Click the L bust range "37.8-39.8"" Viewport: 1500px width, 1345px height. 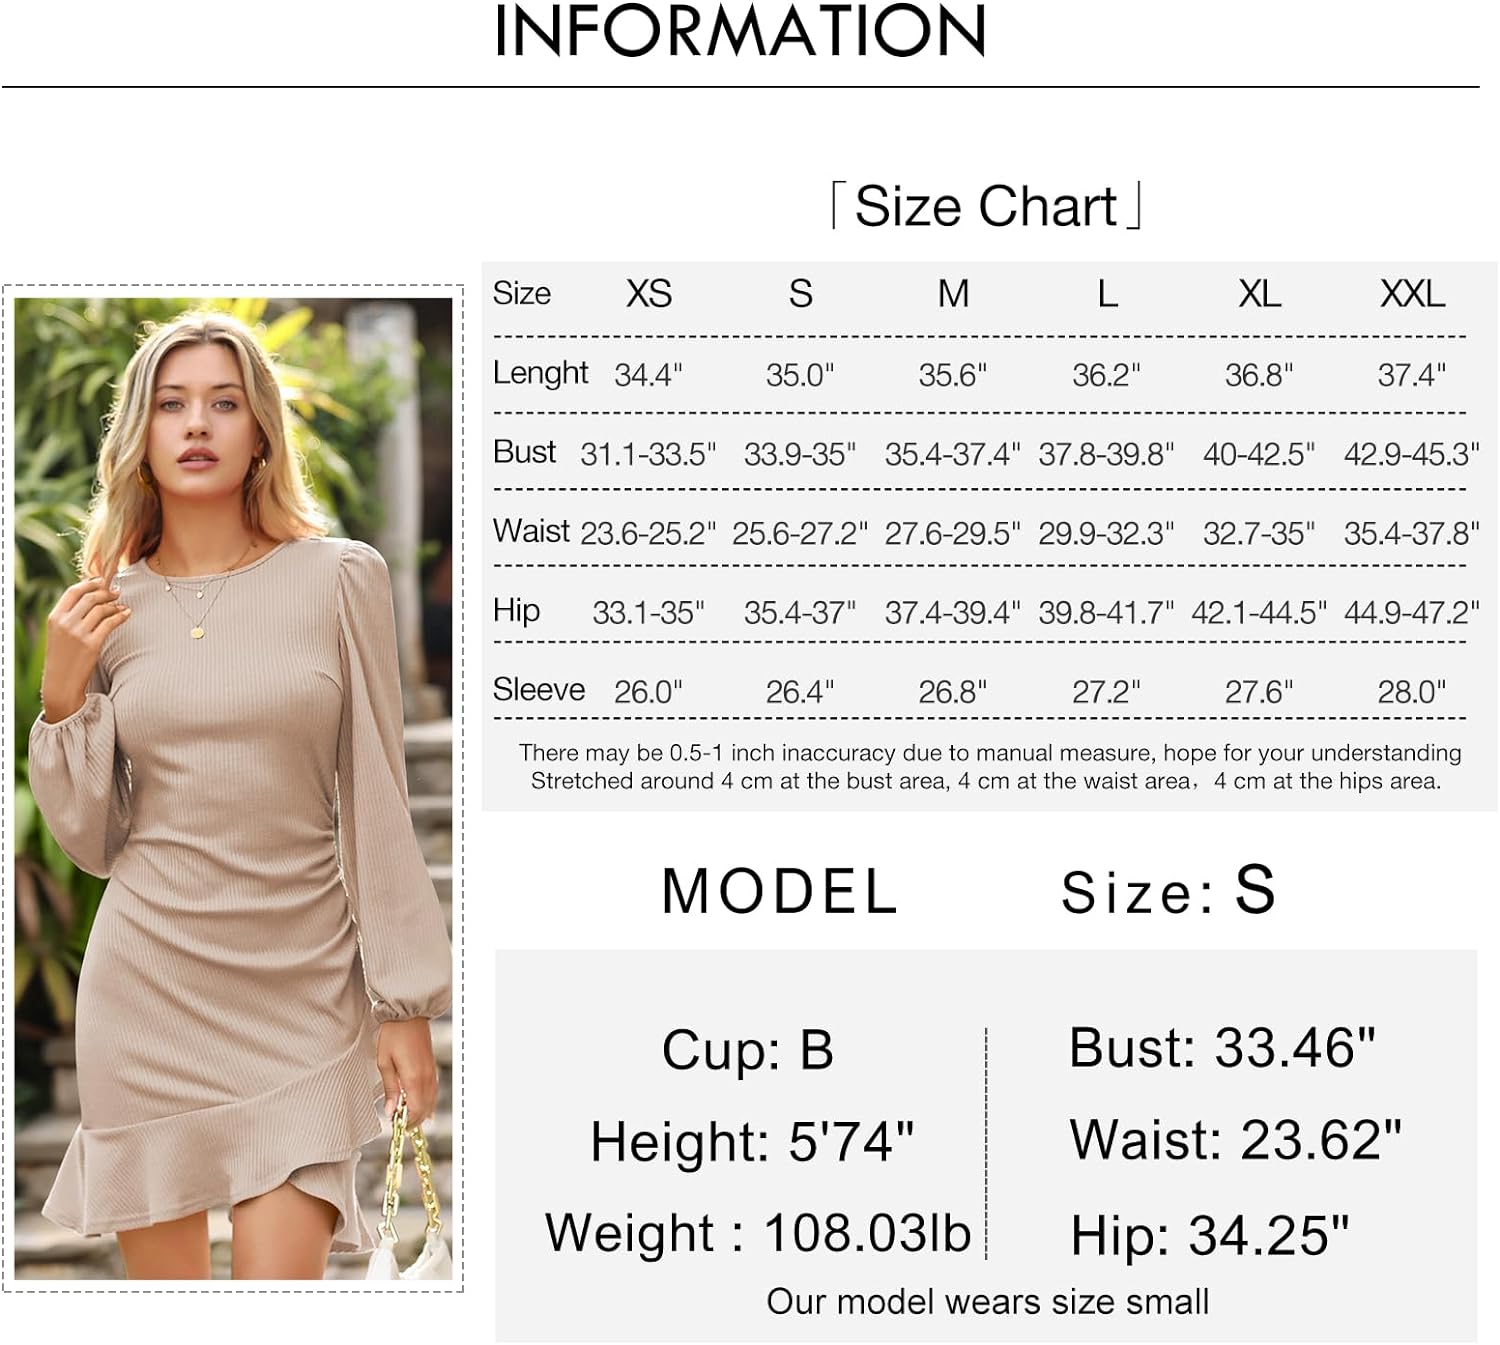[x=1106, y=454]
